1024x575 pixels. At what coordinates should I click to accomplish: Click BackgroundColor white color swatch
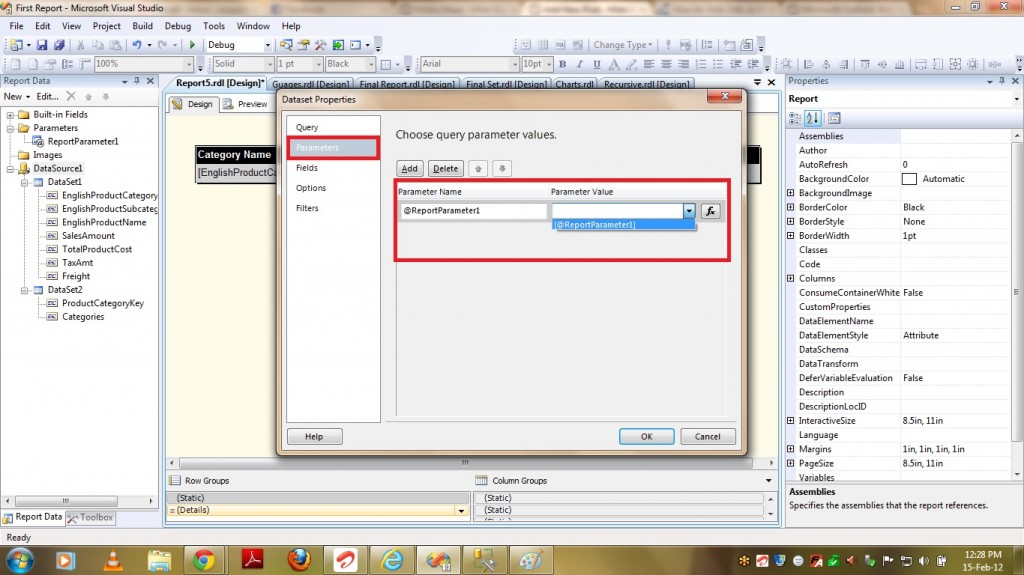point(909,179)
